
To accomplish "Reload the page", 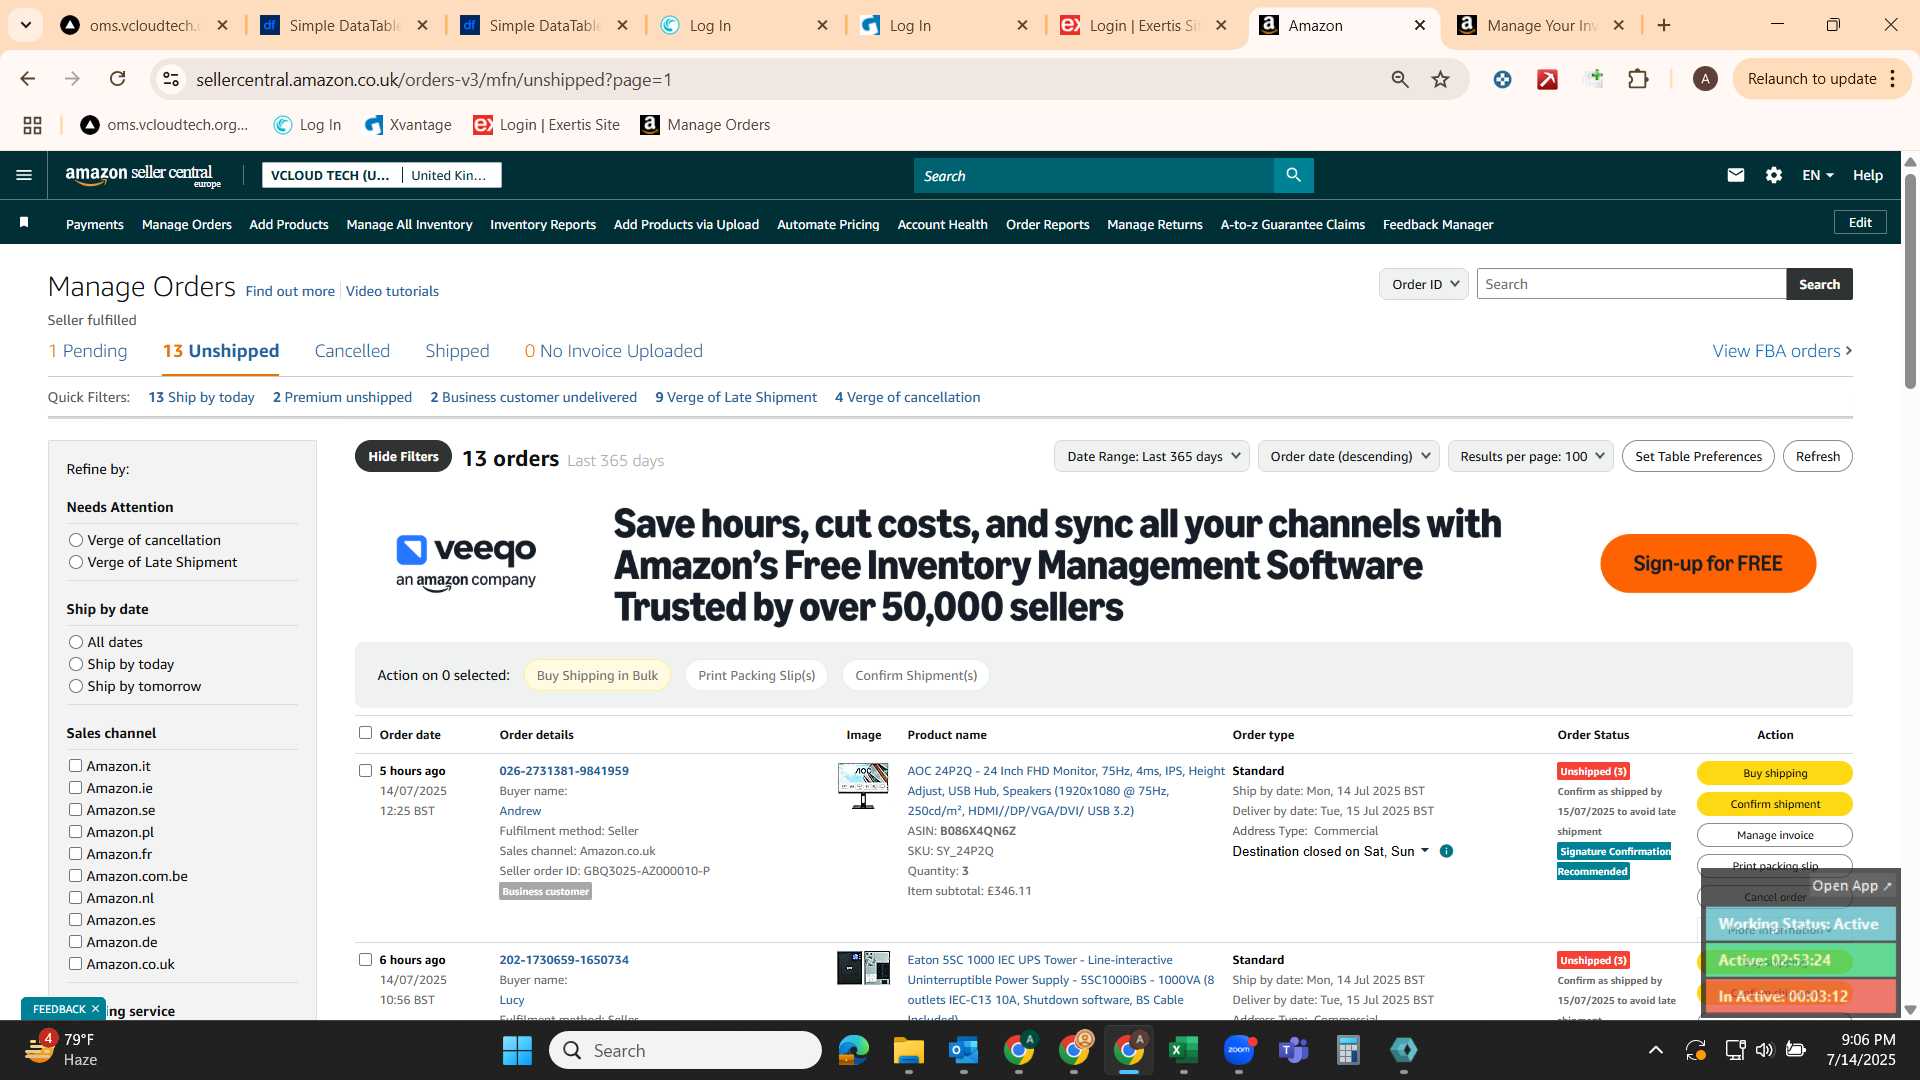I will click(117, 79).
